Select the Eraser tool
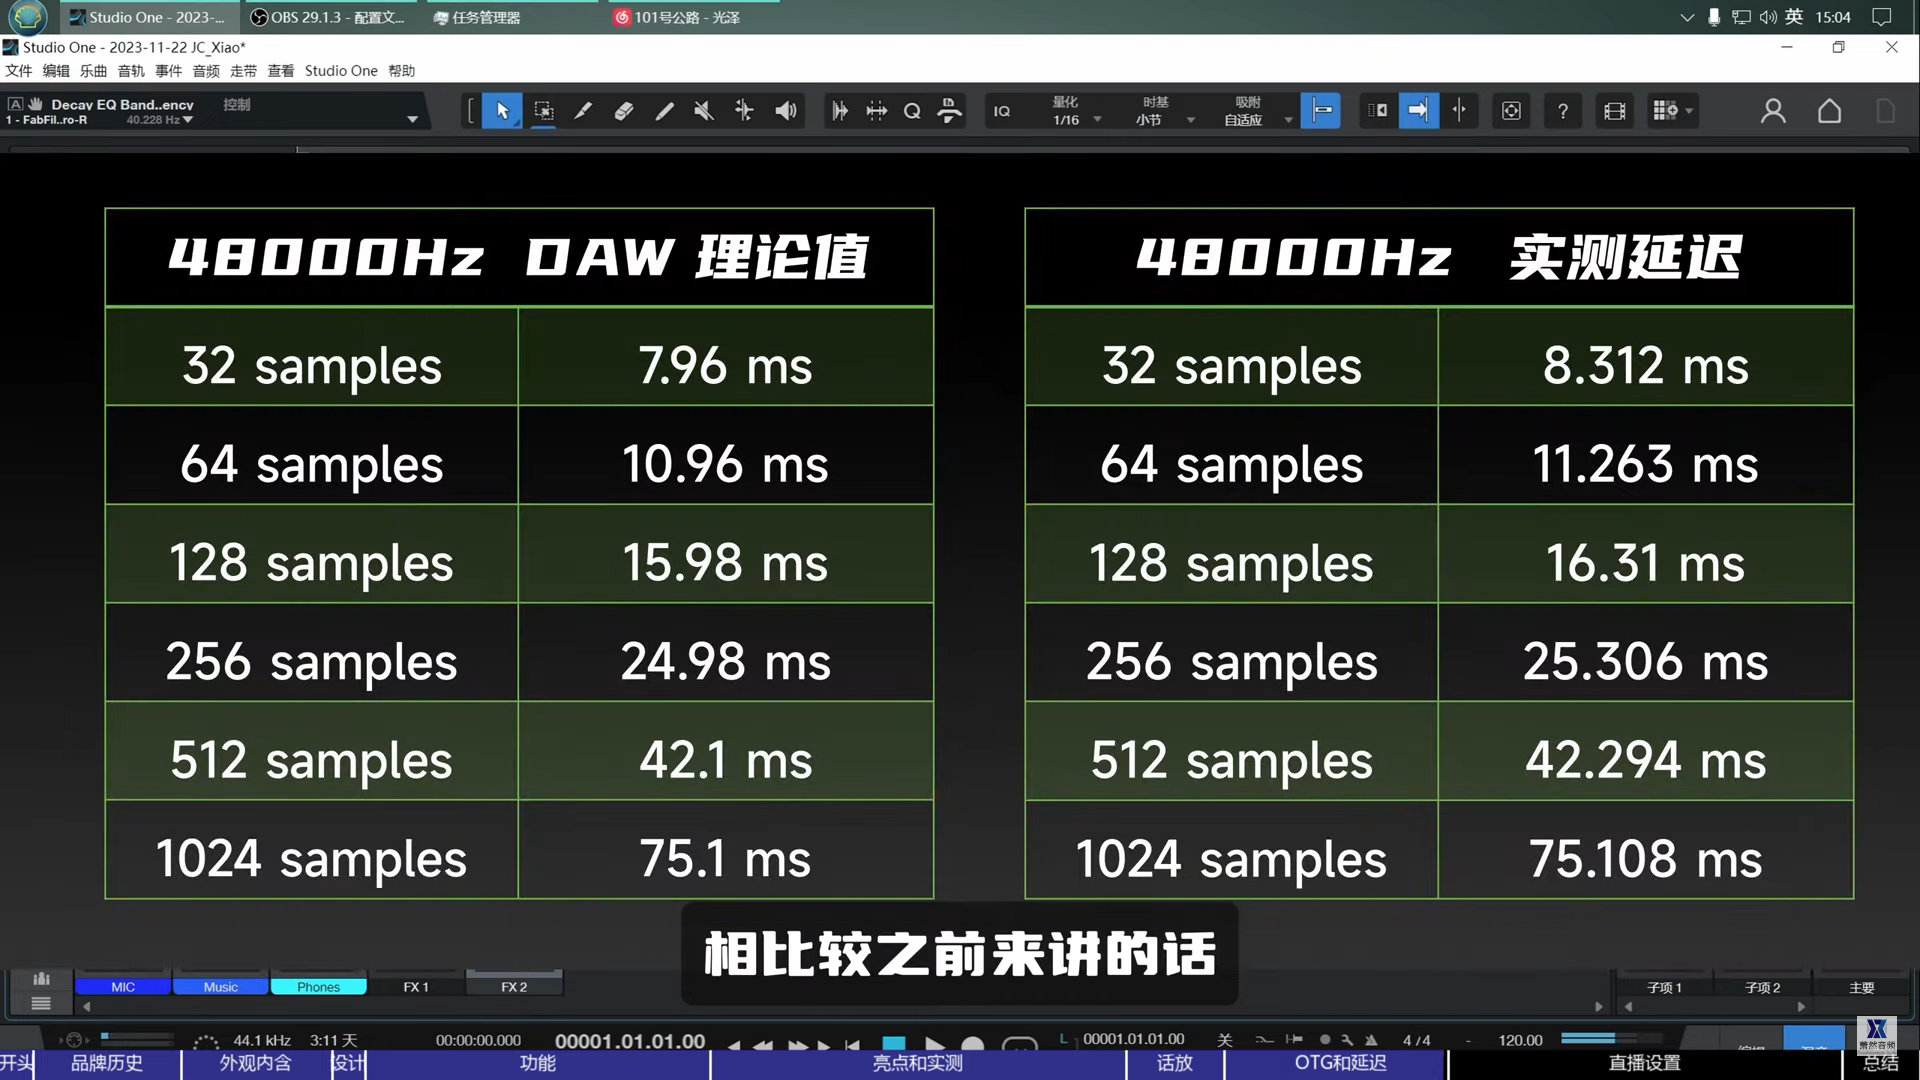 click(x=623, y=111)
